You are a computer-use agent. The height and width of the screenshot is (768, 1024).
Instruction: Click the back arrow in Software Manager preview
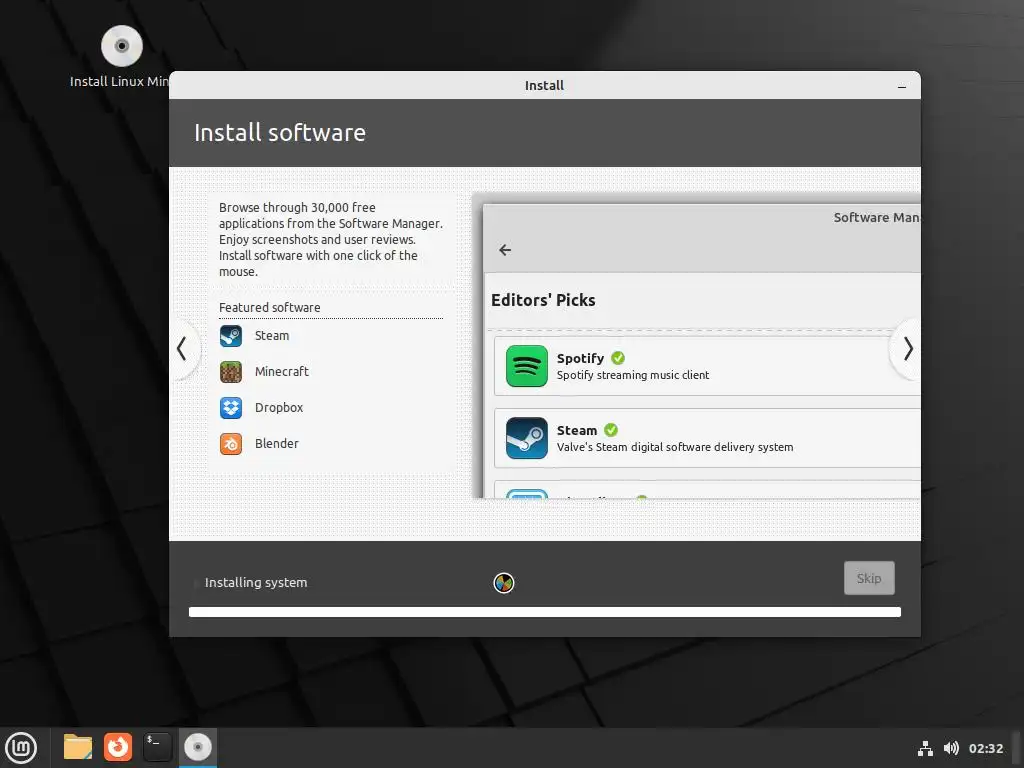tap(505, 250)
